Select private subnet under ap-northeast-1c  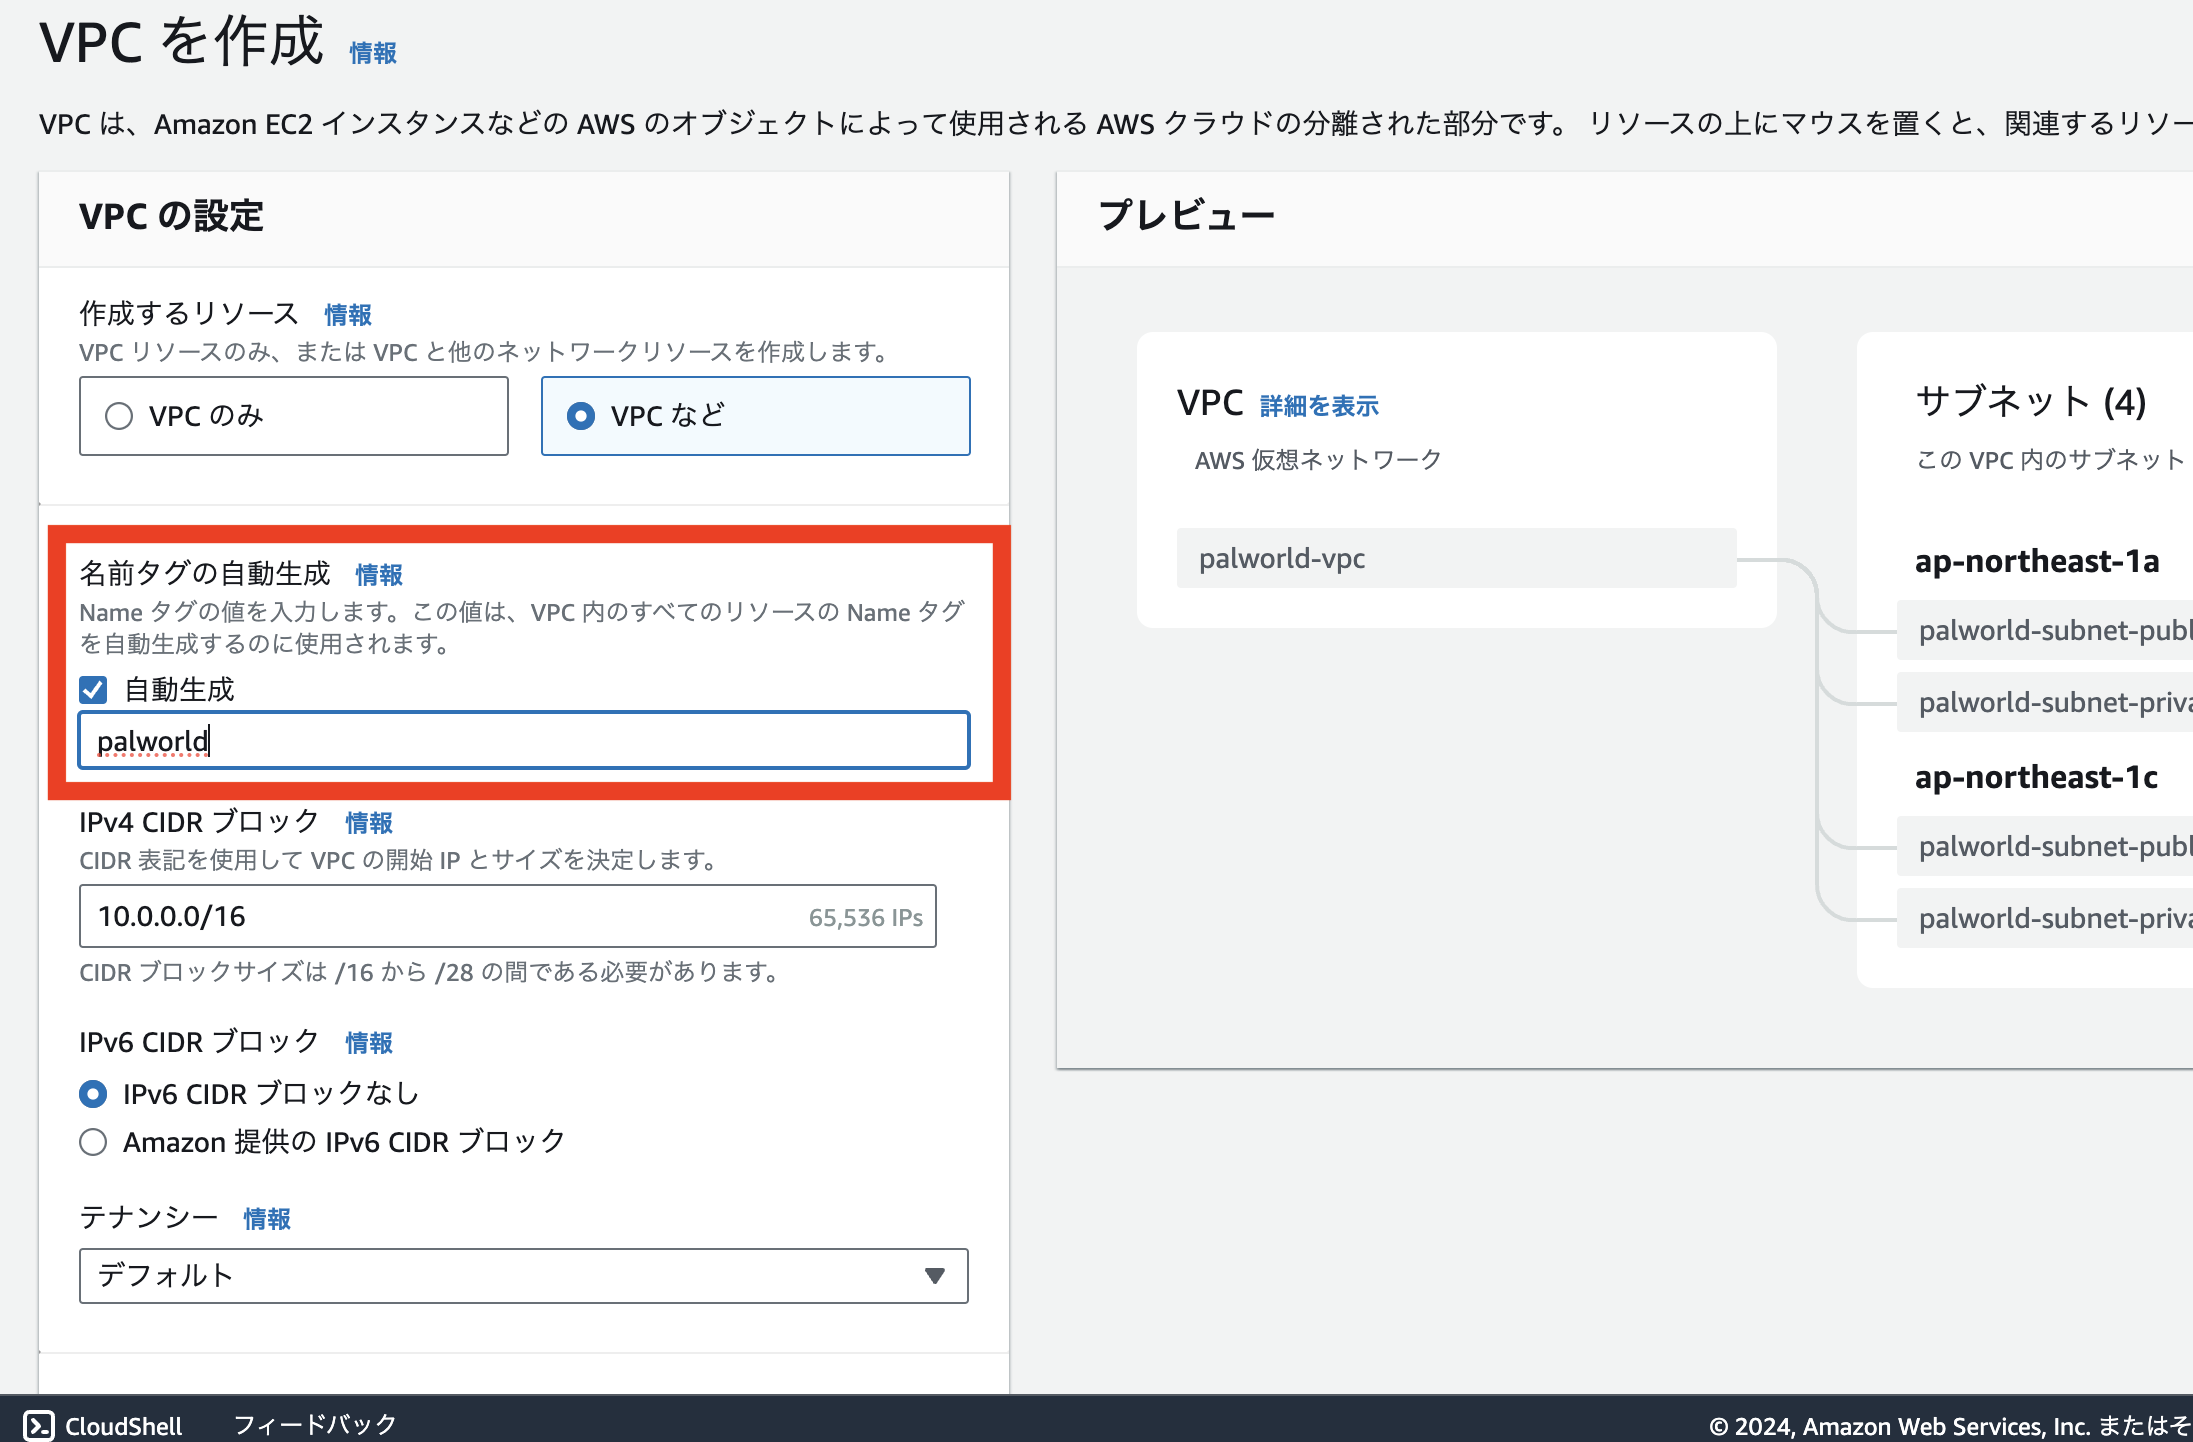click(x=2045, y=918)
